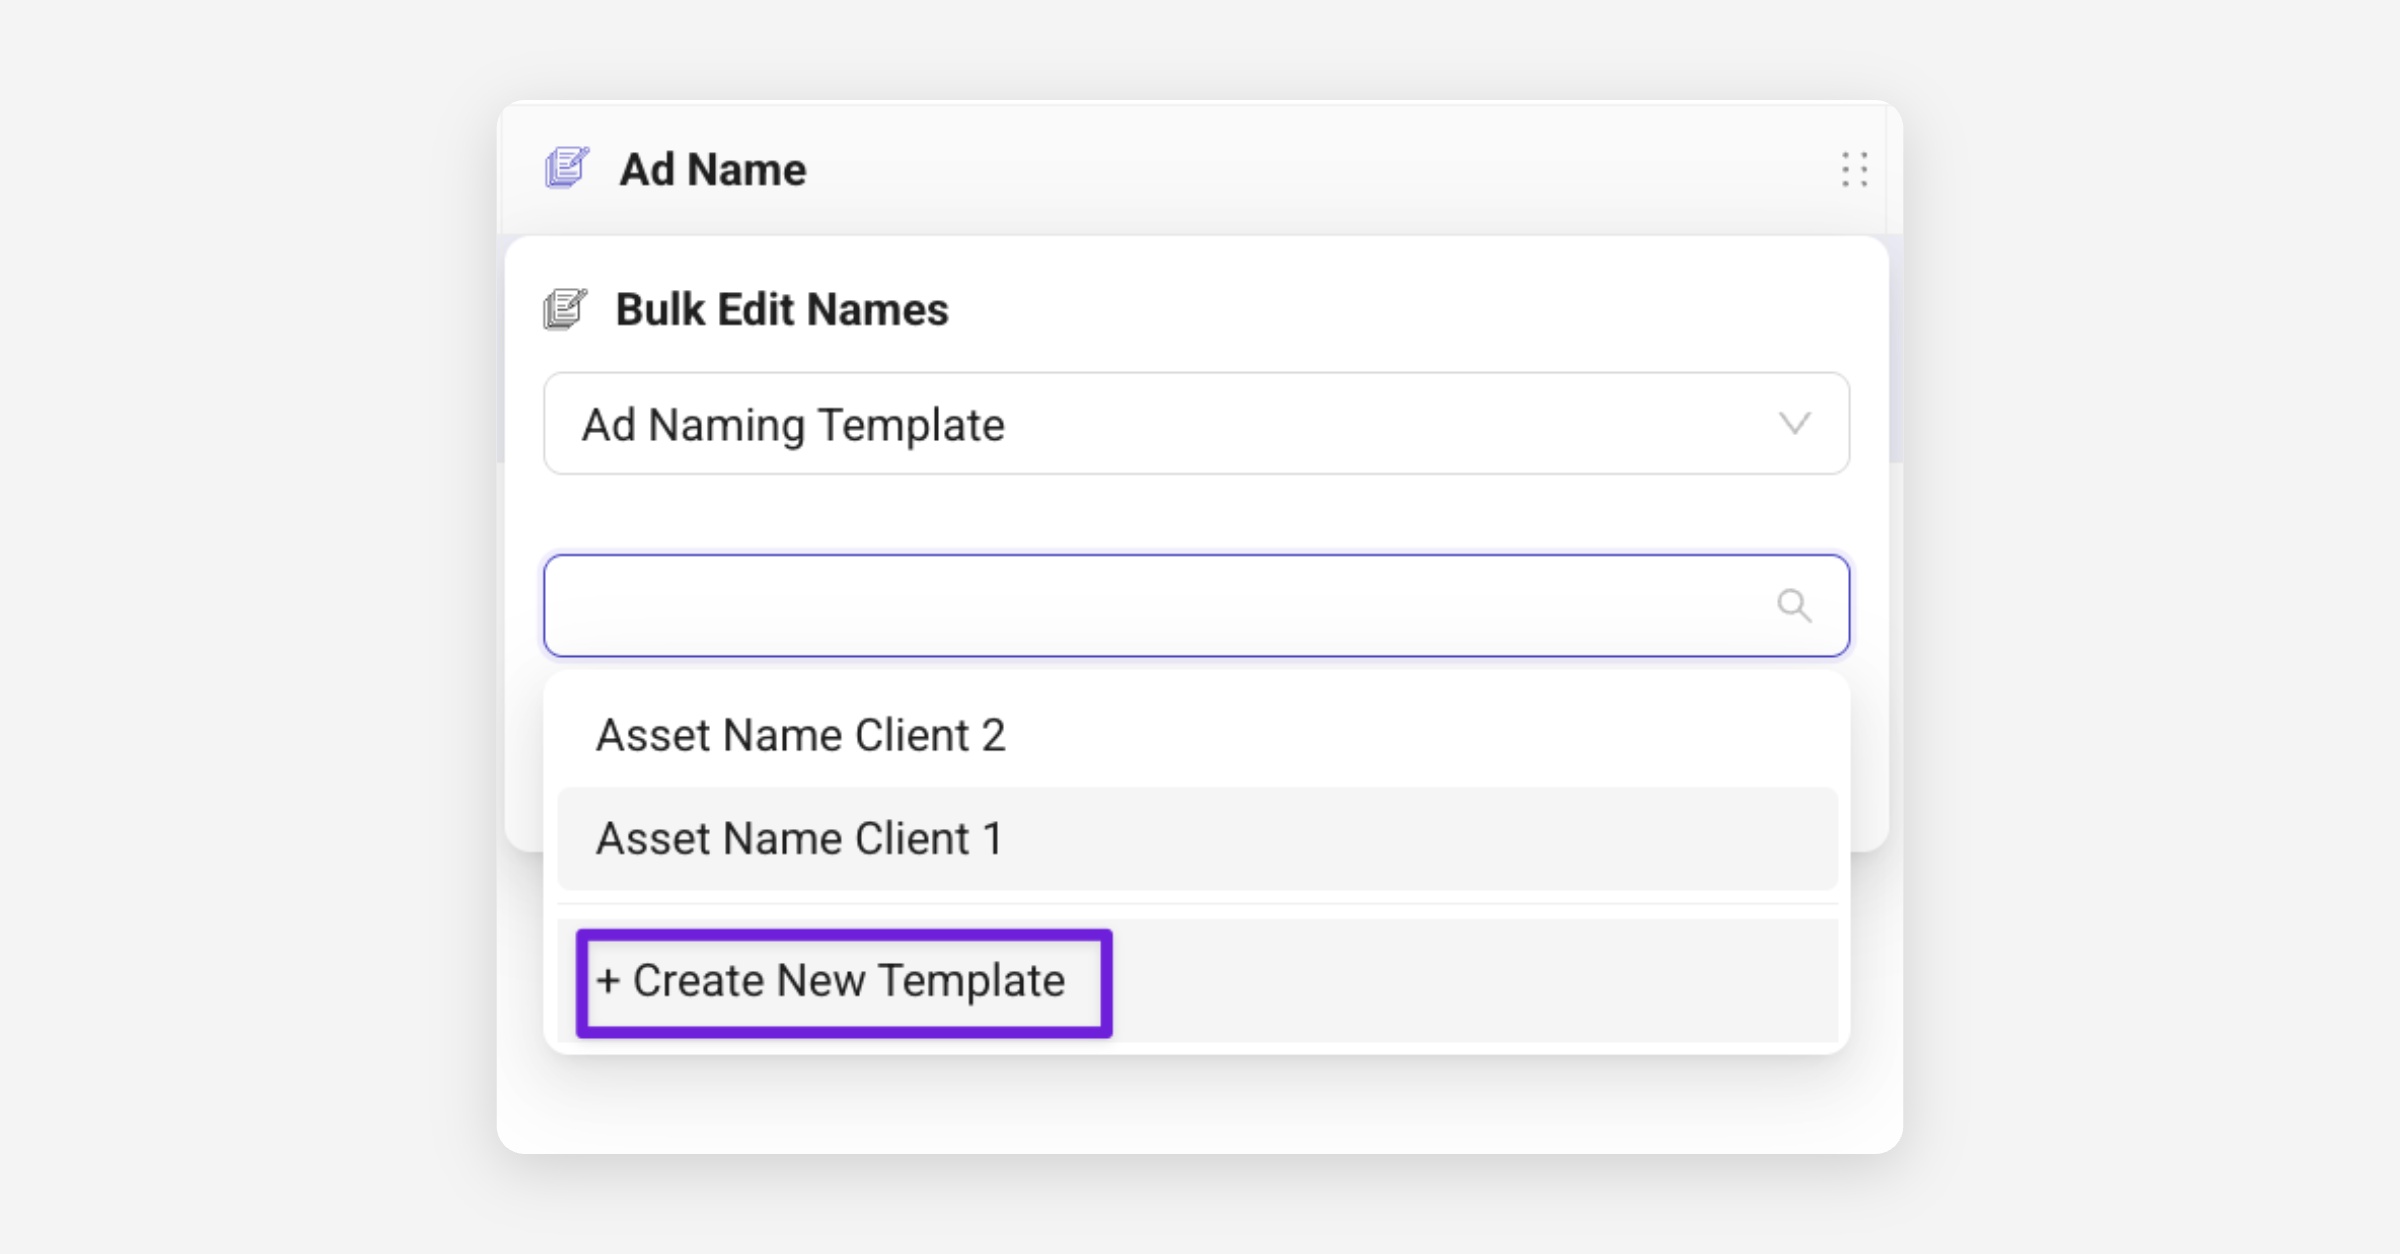2400x1254 pixels.
Task: Click the Ad Name card header bar
Action: tap(1300, 169)
